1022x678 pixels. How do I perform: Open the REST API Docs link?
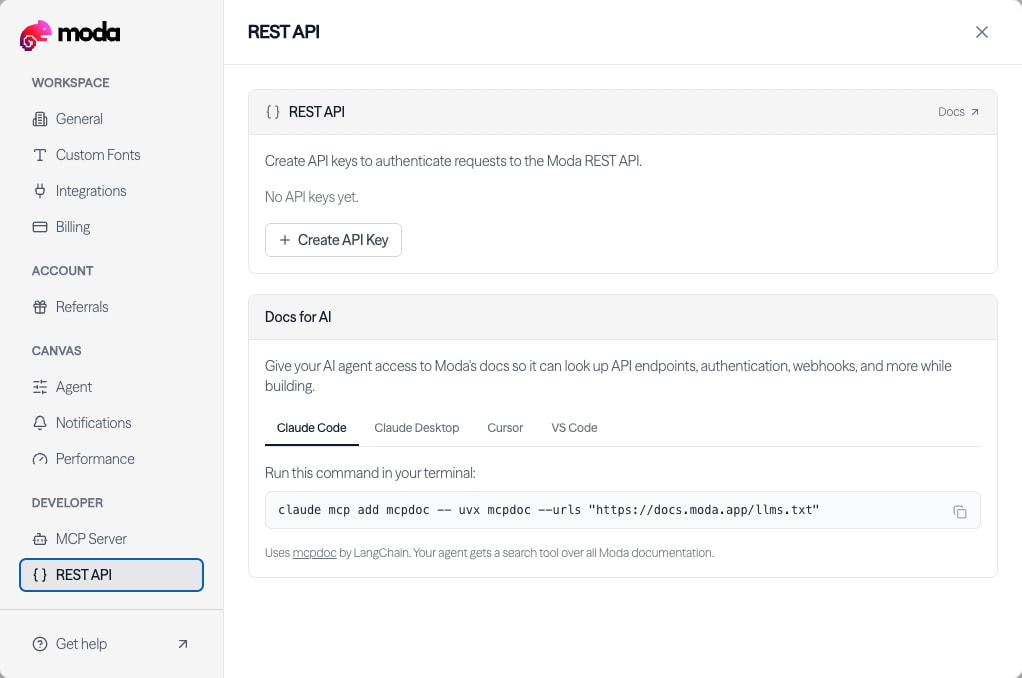tap(958, 112)
